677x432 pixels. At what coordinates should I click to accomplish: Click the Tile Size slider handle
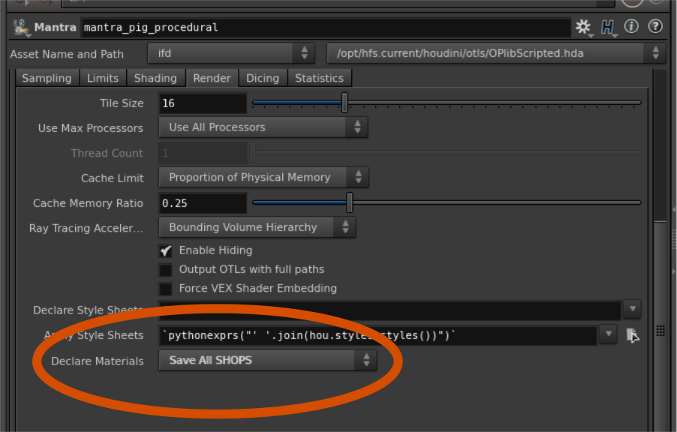click(345, 103)
